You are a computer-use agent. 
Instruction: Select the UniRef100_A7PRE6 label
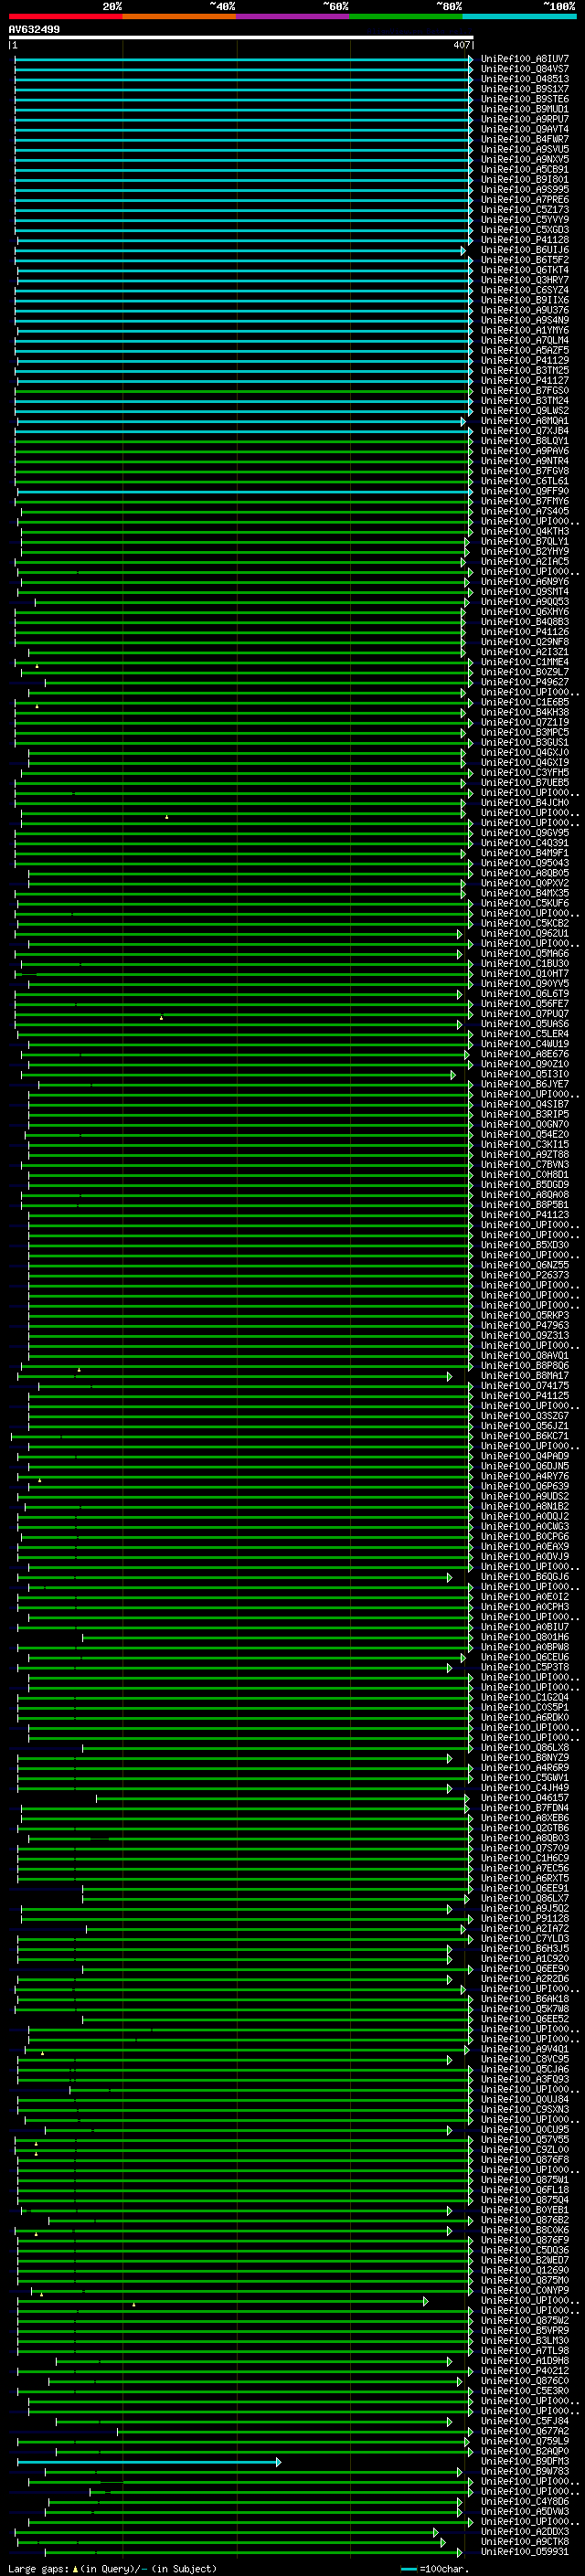point(525,200)
